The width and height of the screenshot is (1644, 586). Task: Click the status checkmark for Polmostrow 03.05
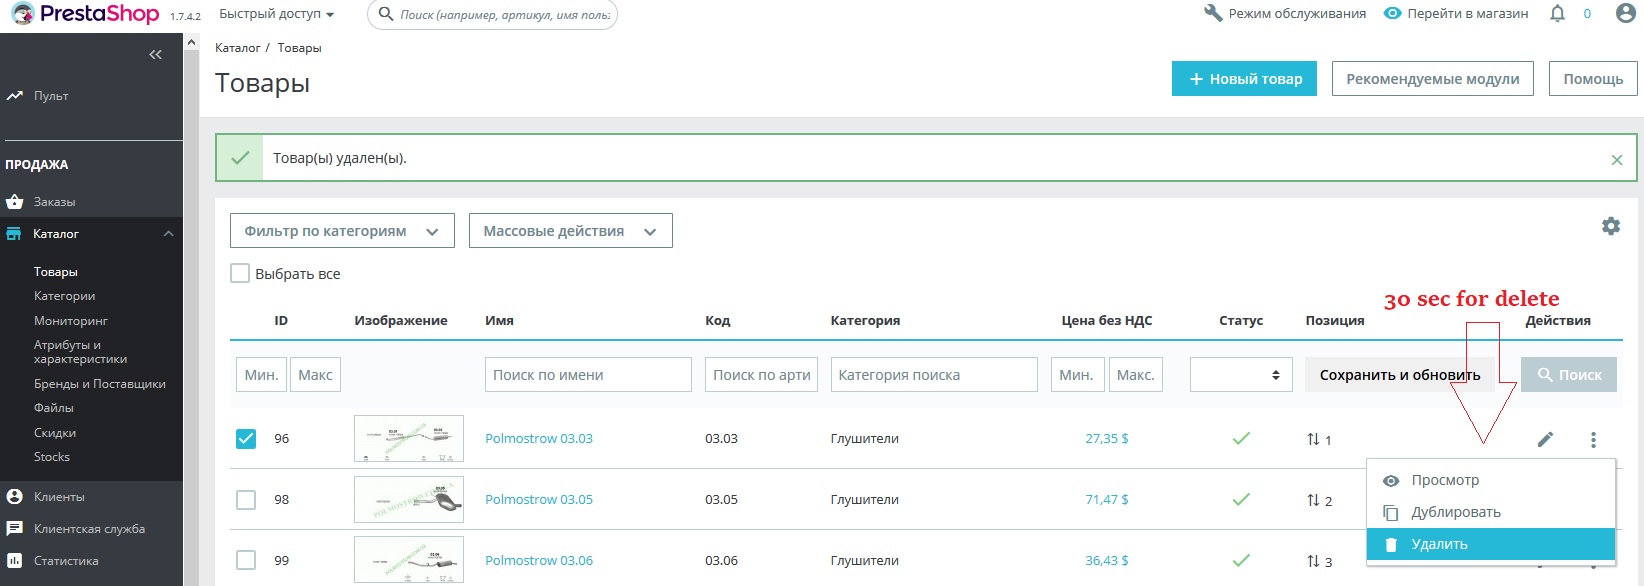[x=1241, y=499]
